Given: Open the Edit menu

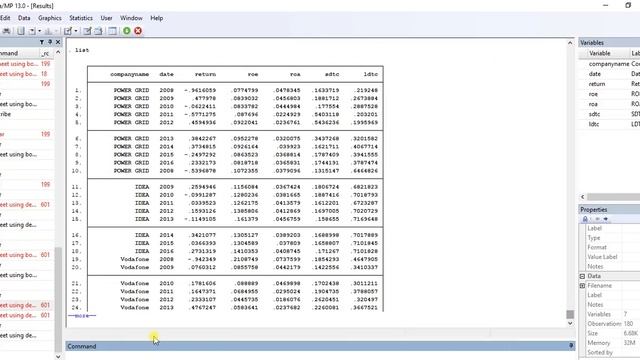Looking at the screenshot, I should click(x=5, y=18).
